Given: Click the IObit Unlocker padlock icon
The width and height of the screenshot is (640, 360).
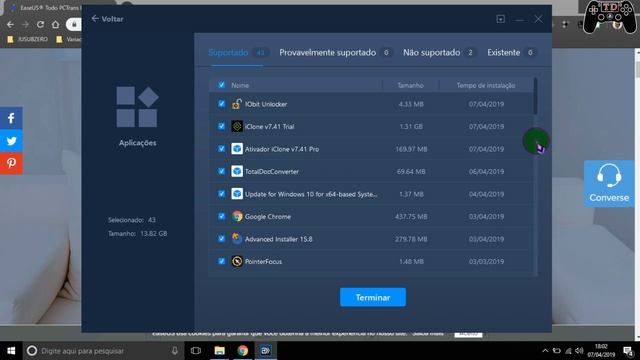Looking at the screenshot, I should (237, 104).
